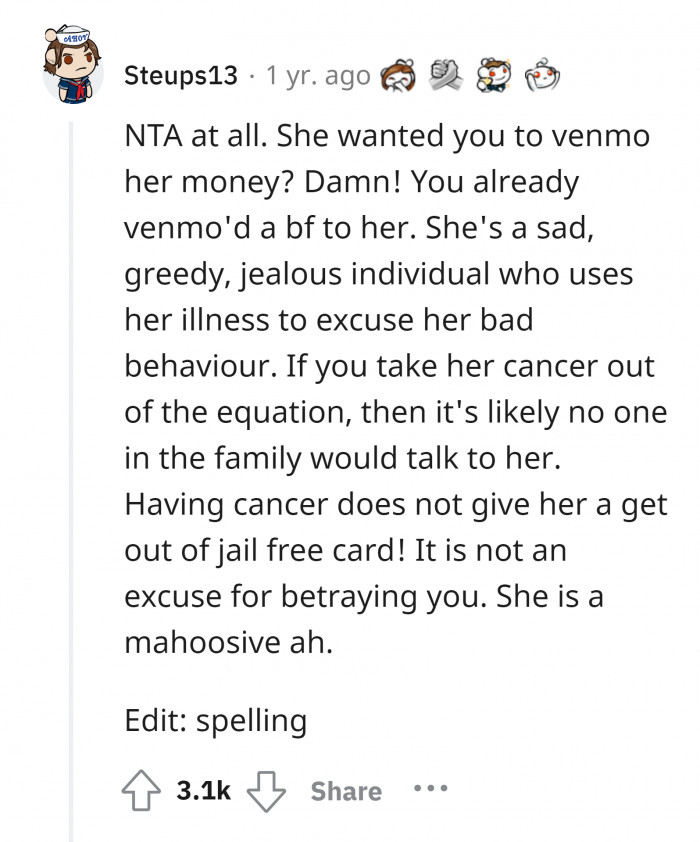This screenshot has height=842, width=700.
Task: Toggle an upvote on Steups13's comment
Action: (x=140, y=790)
